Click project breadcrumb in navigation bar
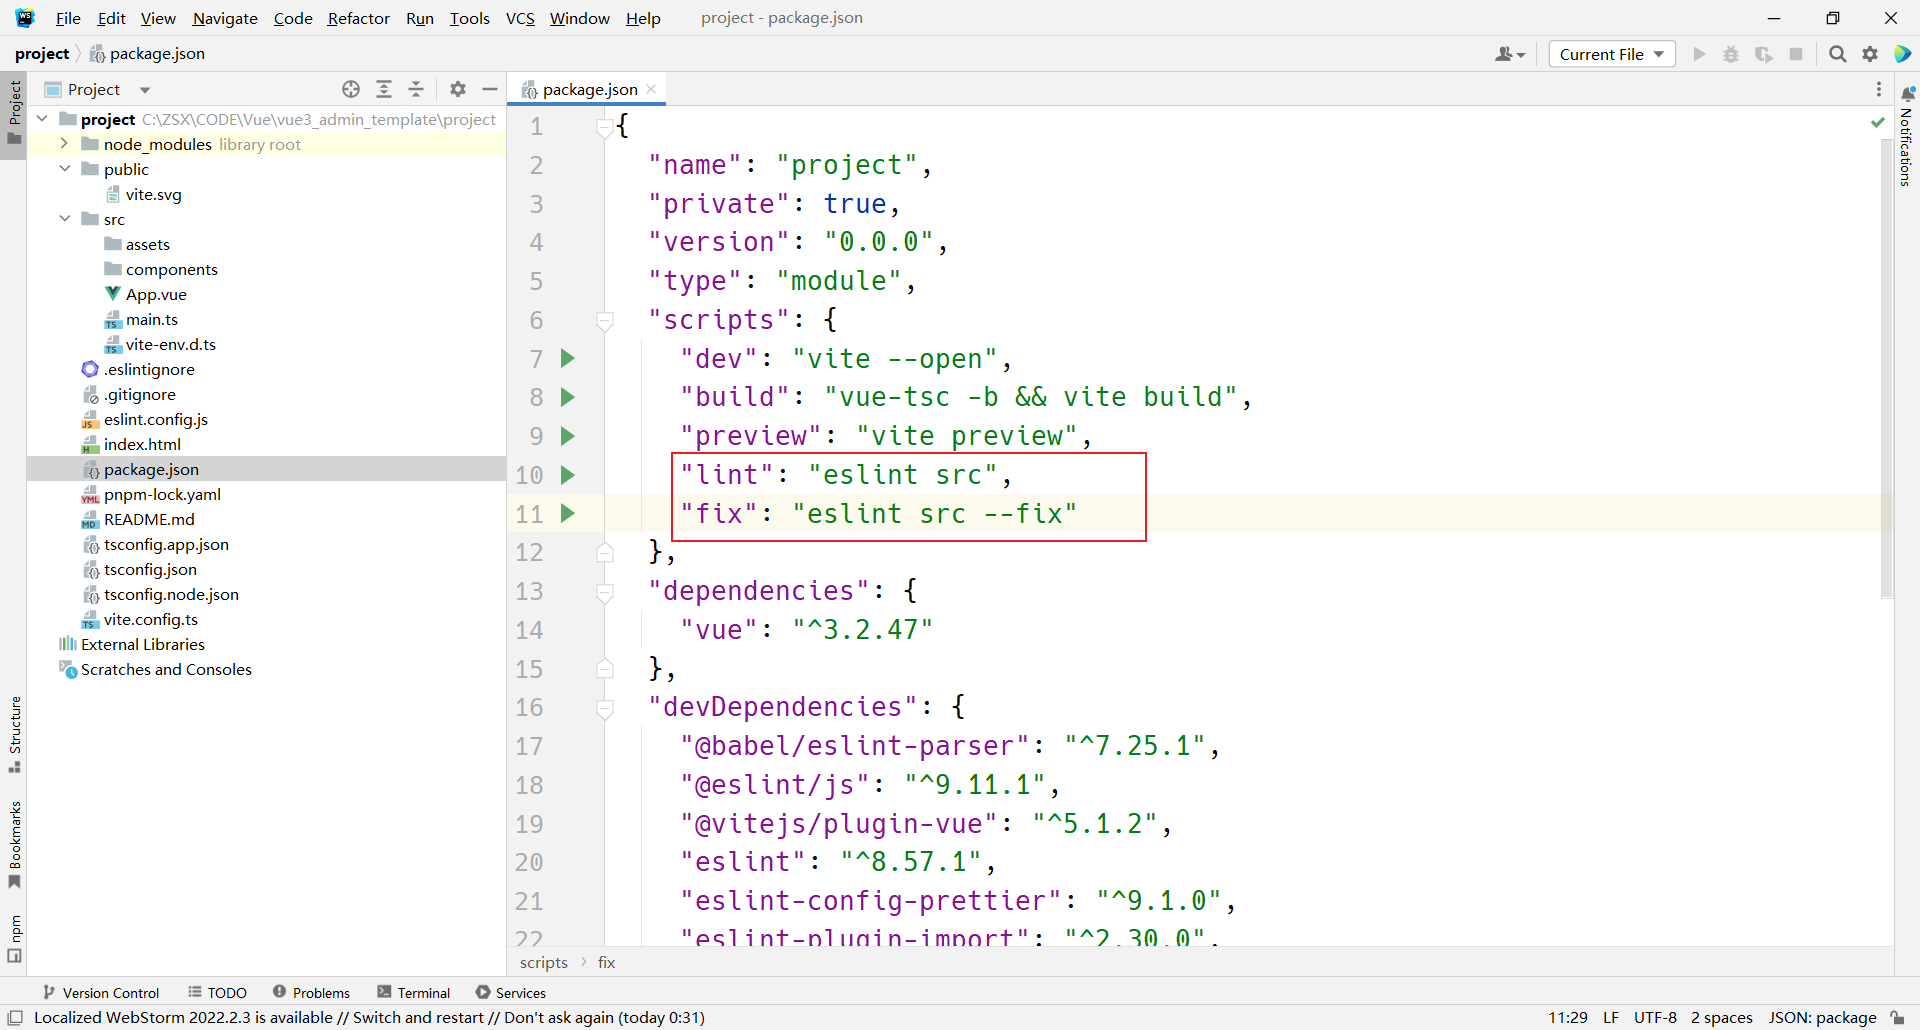Image resolution: width=1920 pixels, height=1030 pixels. 42,53
